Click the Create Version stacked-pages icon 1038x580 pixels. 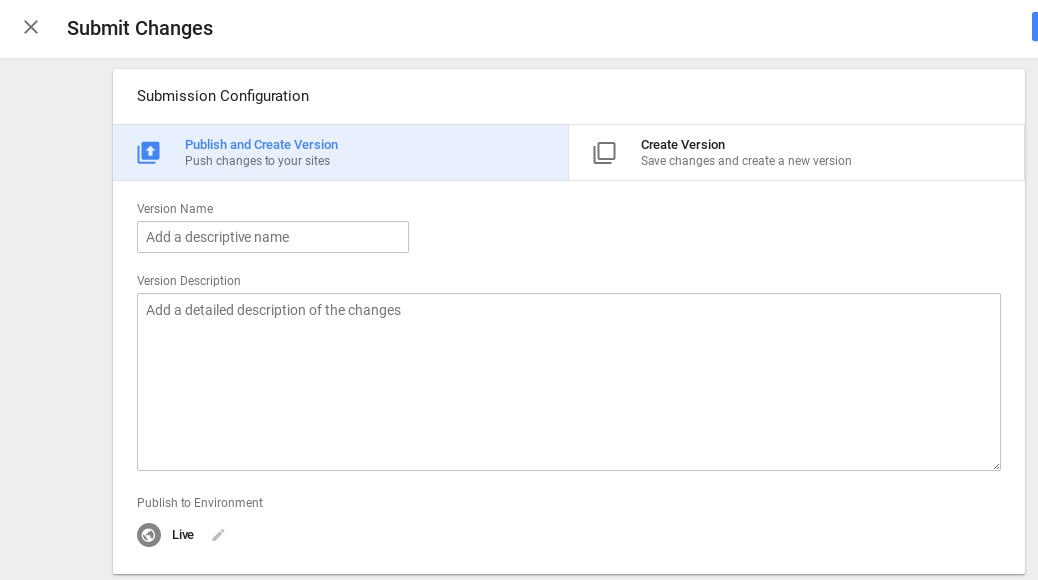tap(604, 153)
